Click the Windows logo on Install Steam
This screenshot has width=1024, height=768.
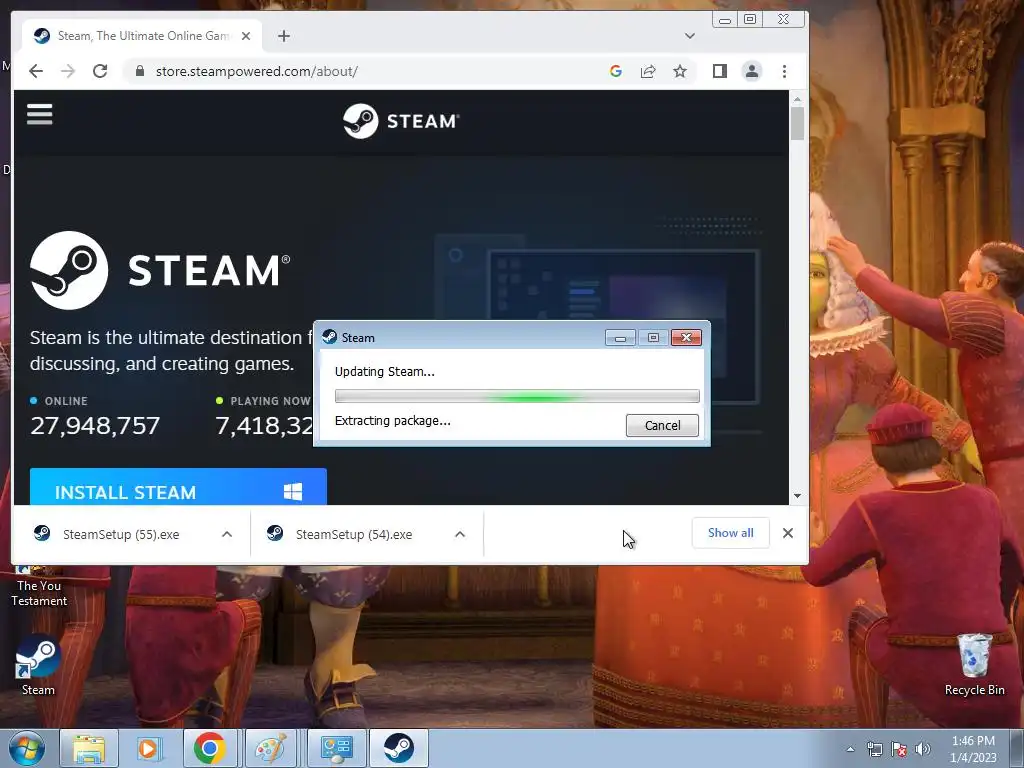coord(293,492)
